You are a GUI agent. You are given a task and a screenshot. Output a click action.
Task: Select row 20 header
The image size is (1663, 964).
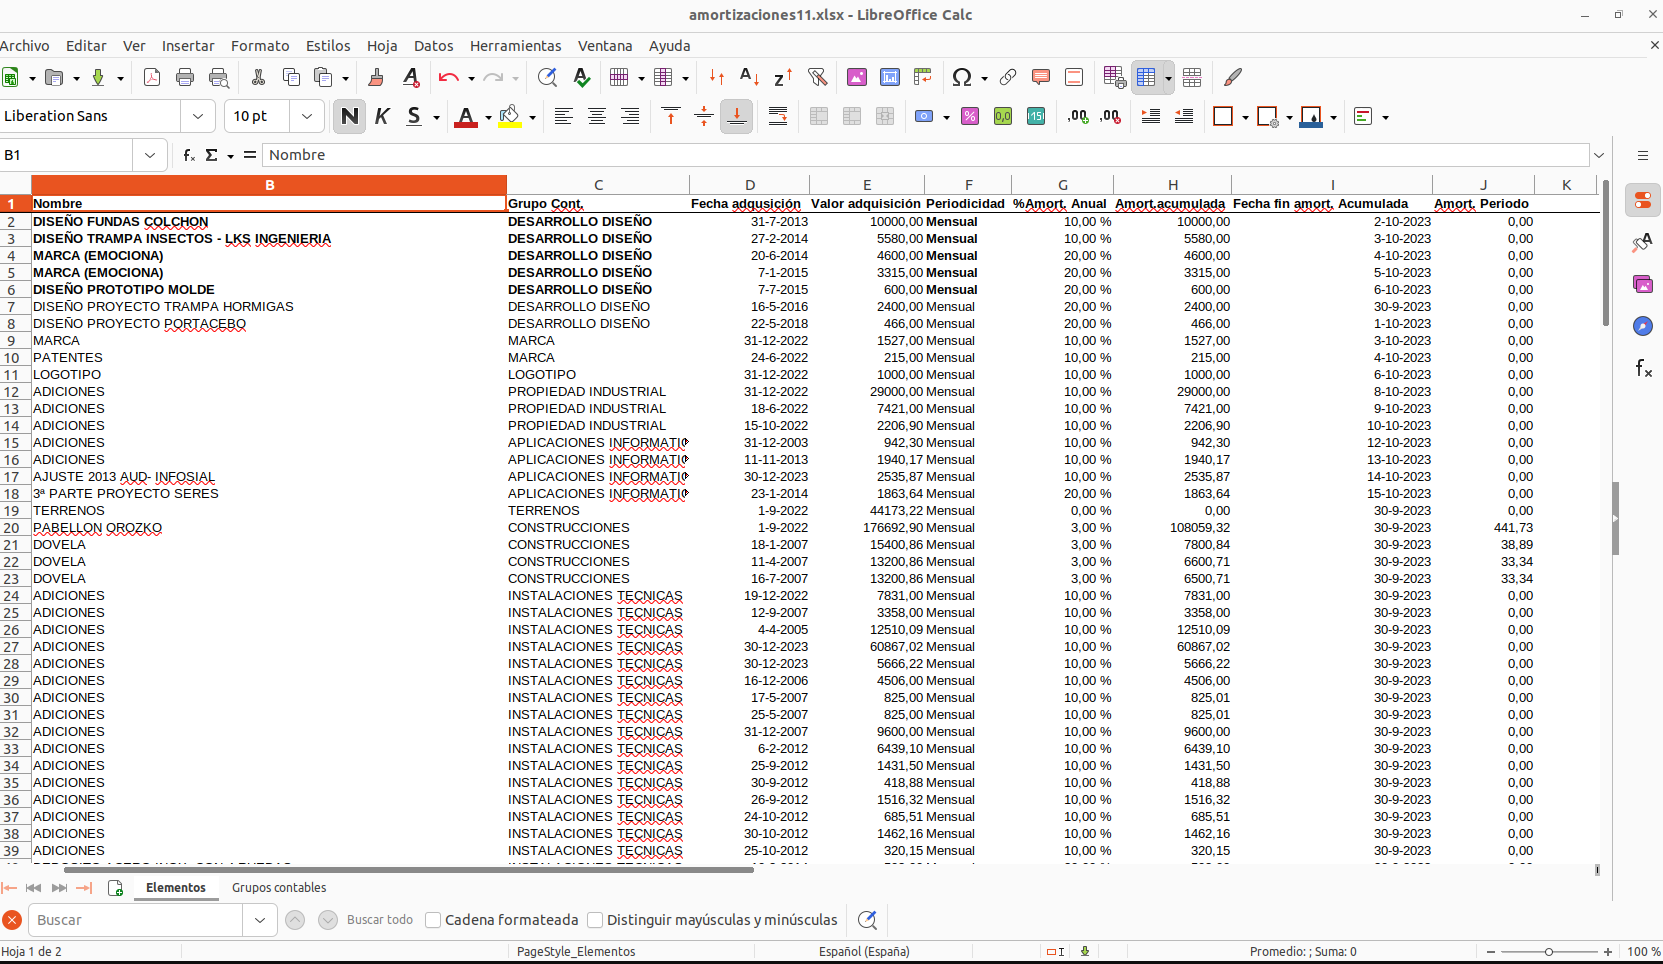15,528
